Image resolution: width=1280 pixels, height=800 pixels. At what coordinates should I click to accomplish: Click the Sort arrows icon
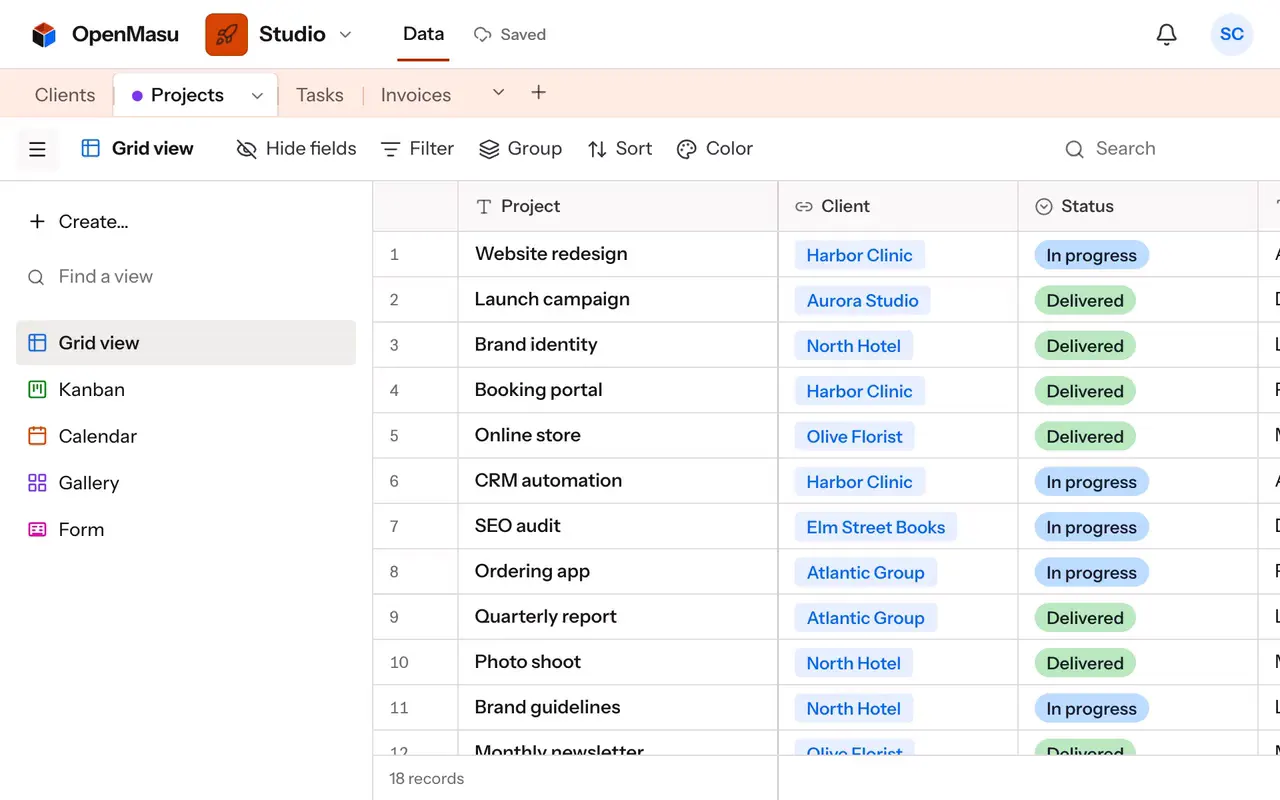(x=597, y=149)
